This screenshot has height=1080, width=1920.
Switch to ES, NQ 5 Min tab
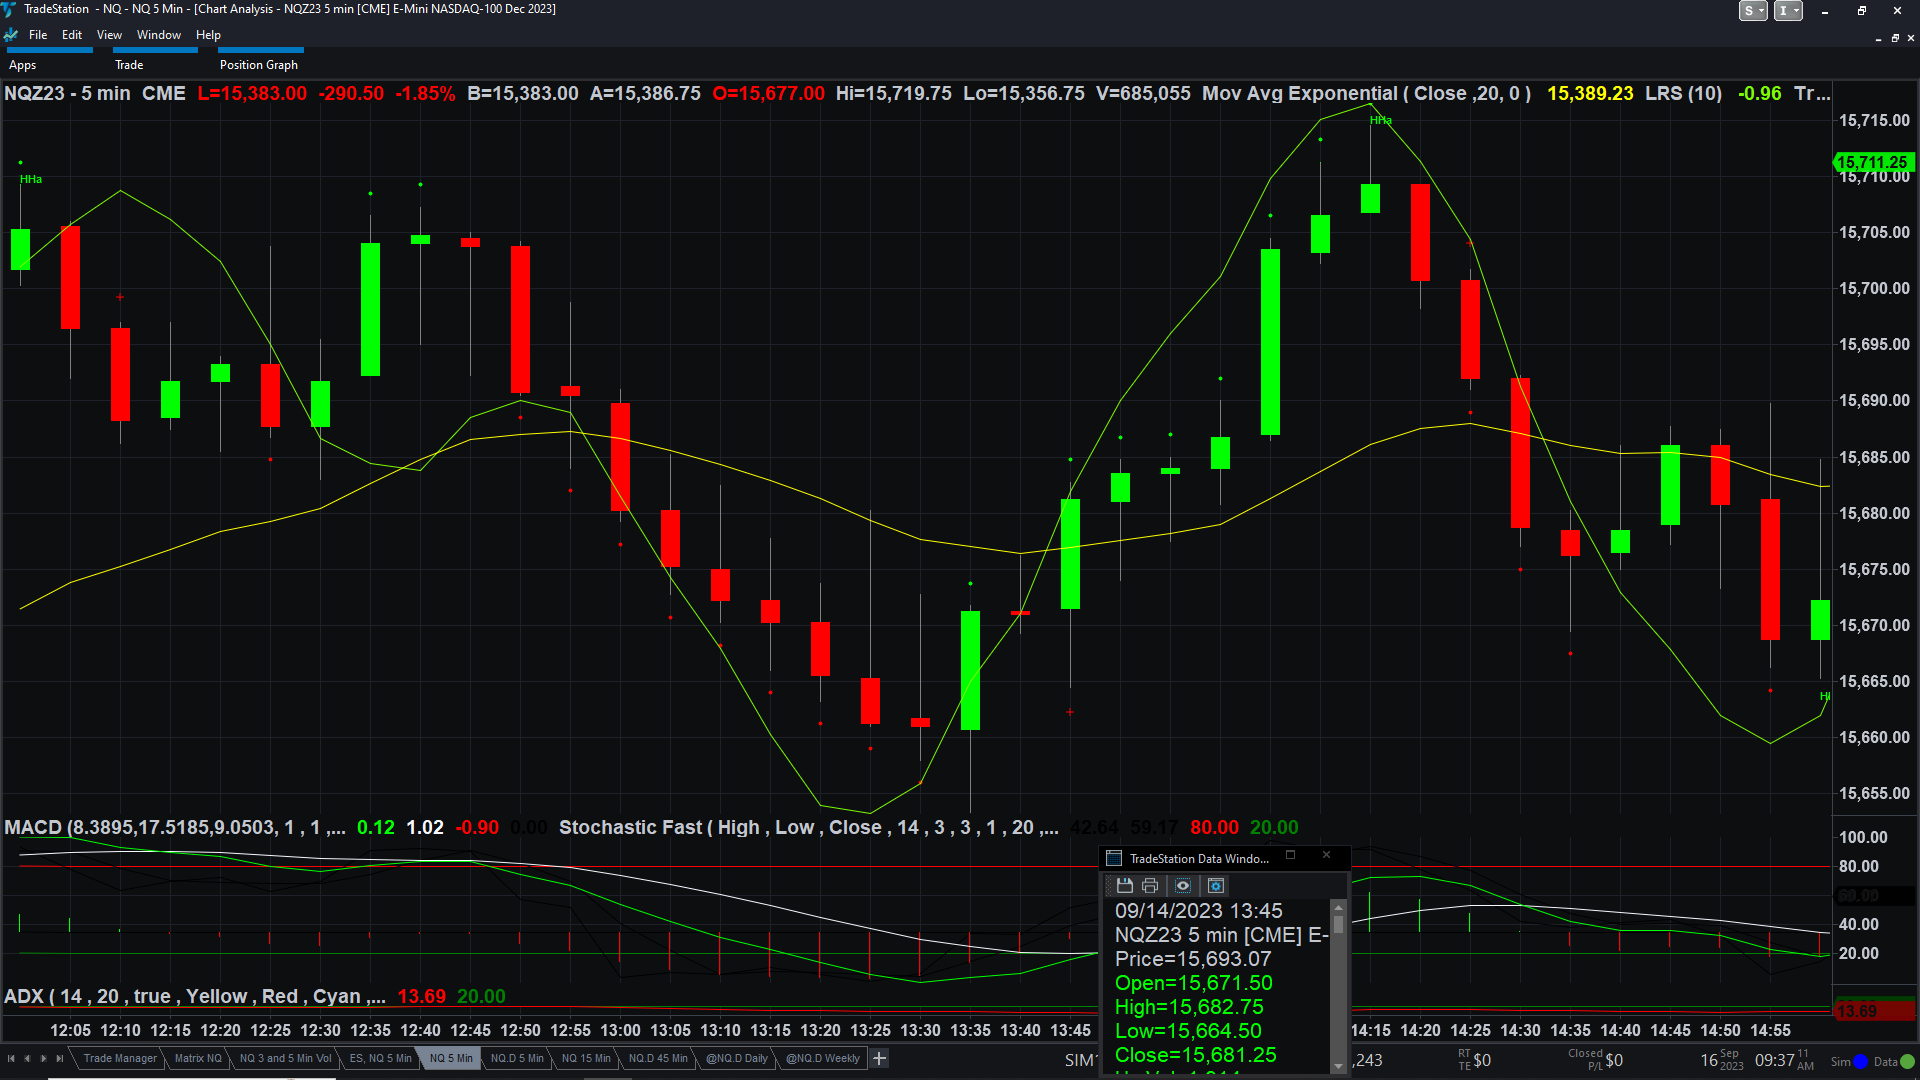pos(380,1058)
